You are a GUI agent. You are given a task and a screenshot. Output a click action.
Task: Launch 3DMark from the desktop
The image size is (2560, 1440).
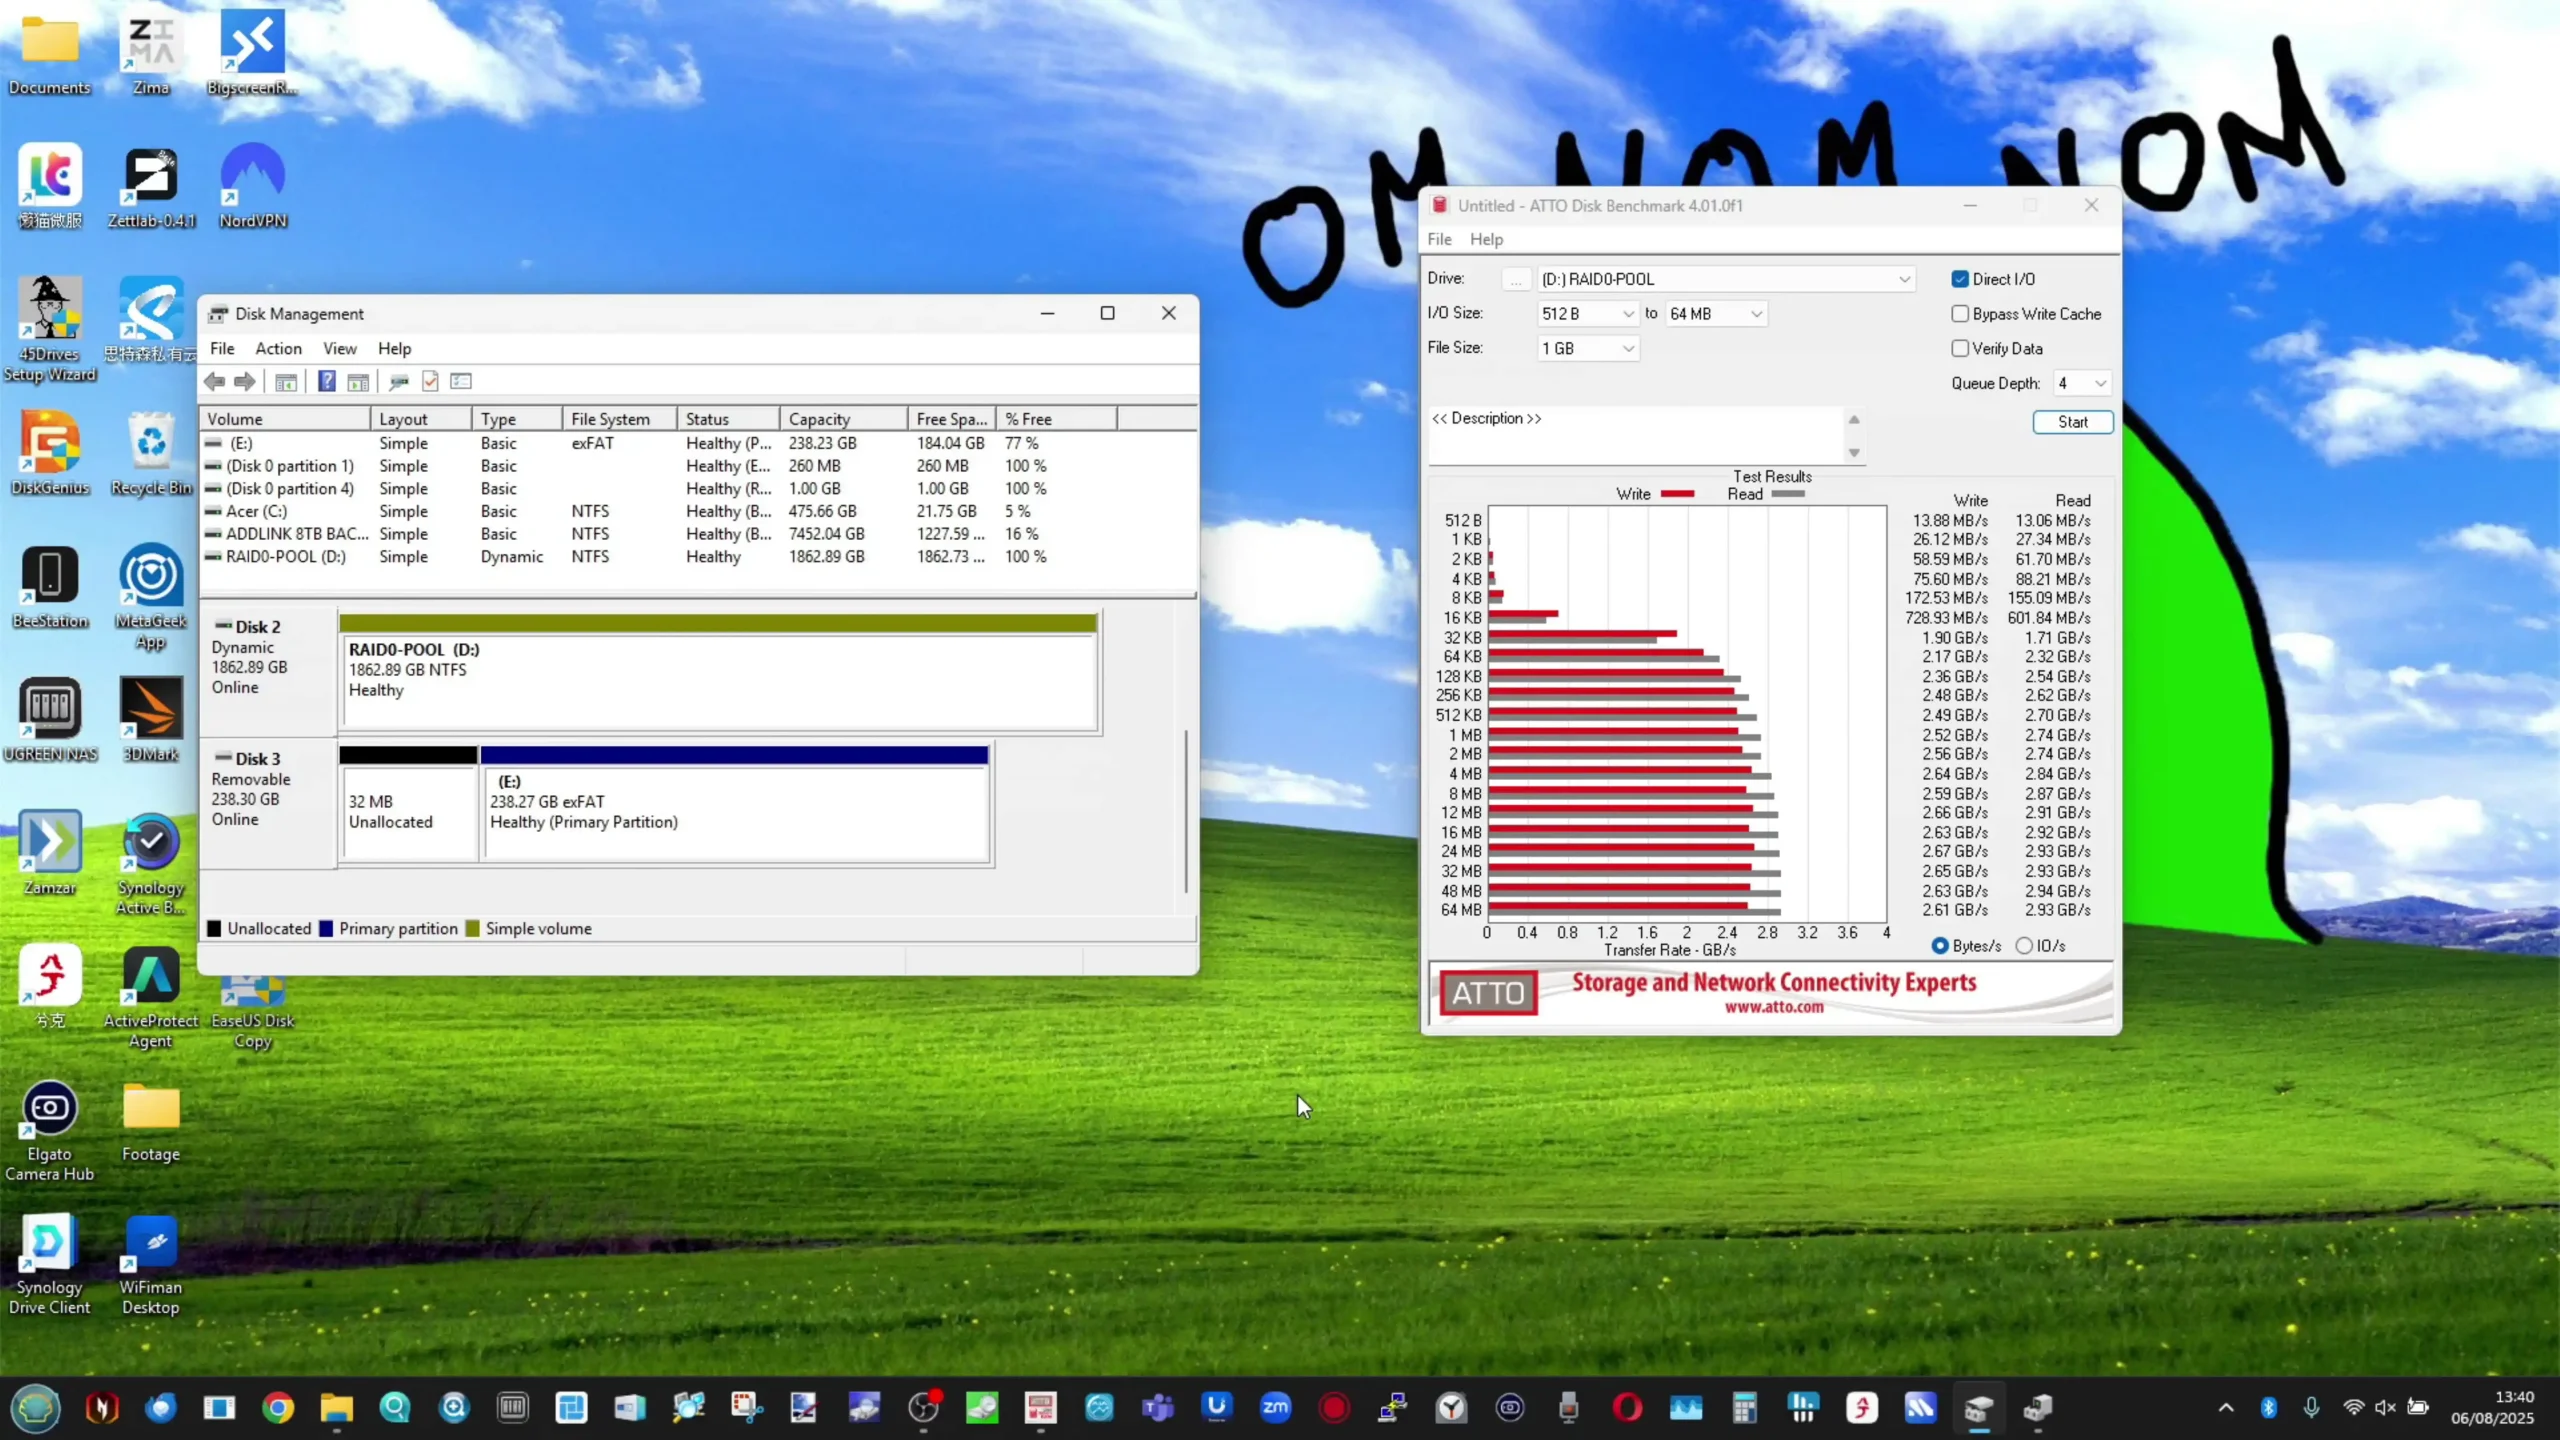coord(151,719)
